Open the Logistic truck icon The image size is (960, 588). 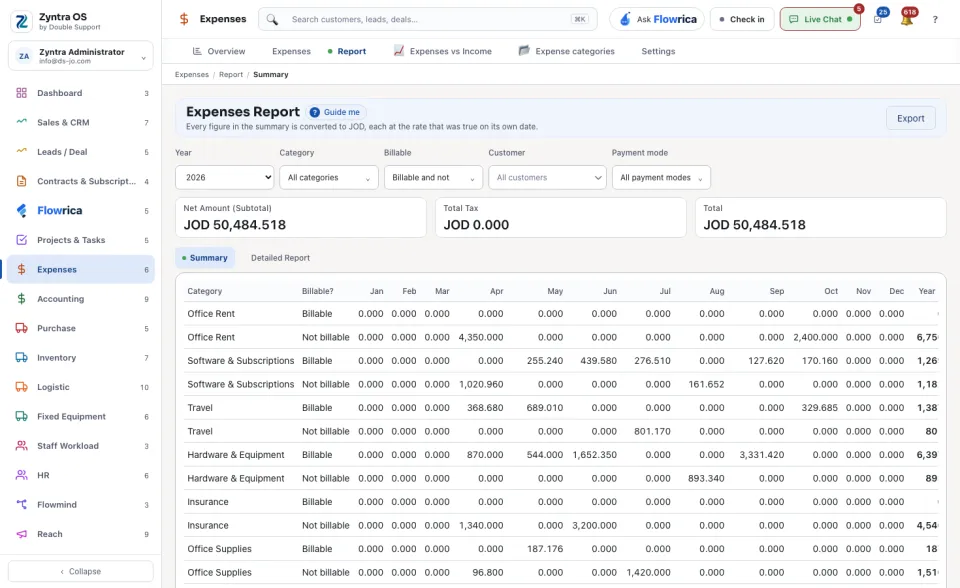(21, 387)
